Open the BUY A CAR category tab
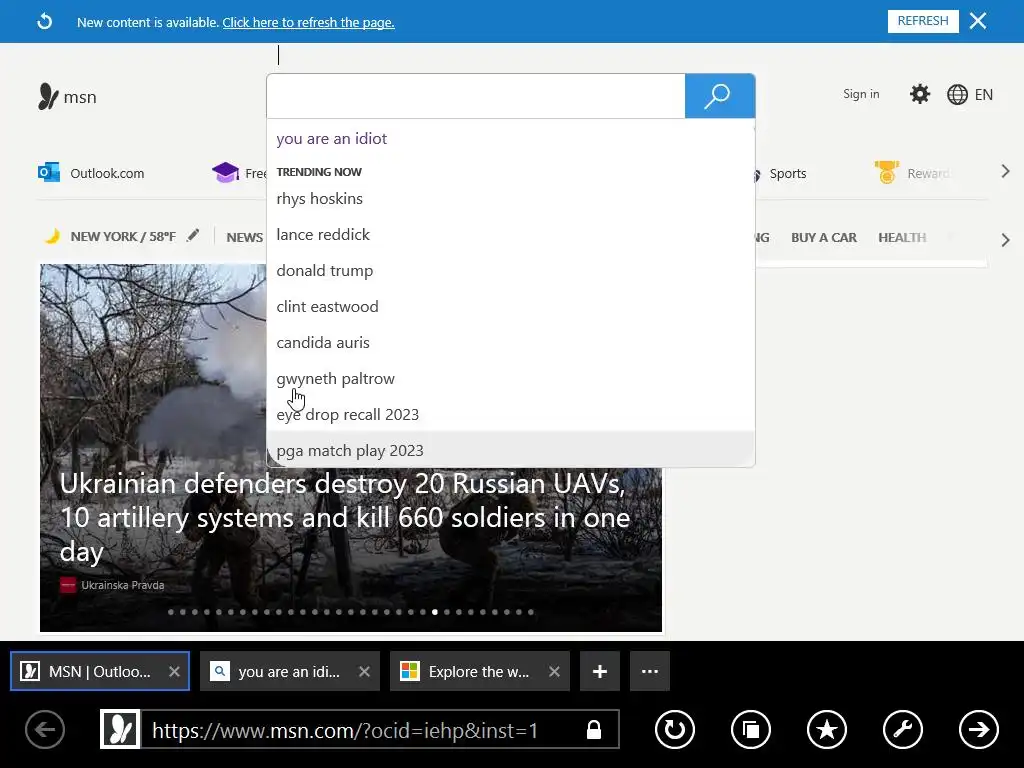1024x768 pixels. click(x=824, y=238)
